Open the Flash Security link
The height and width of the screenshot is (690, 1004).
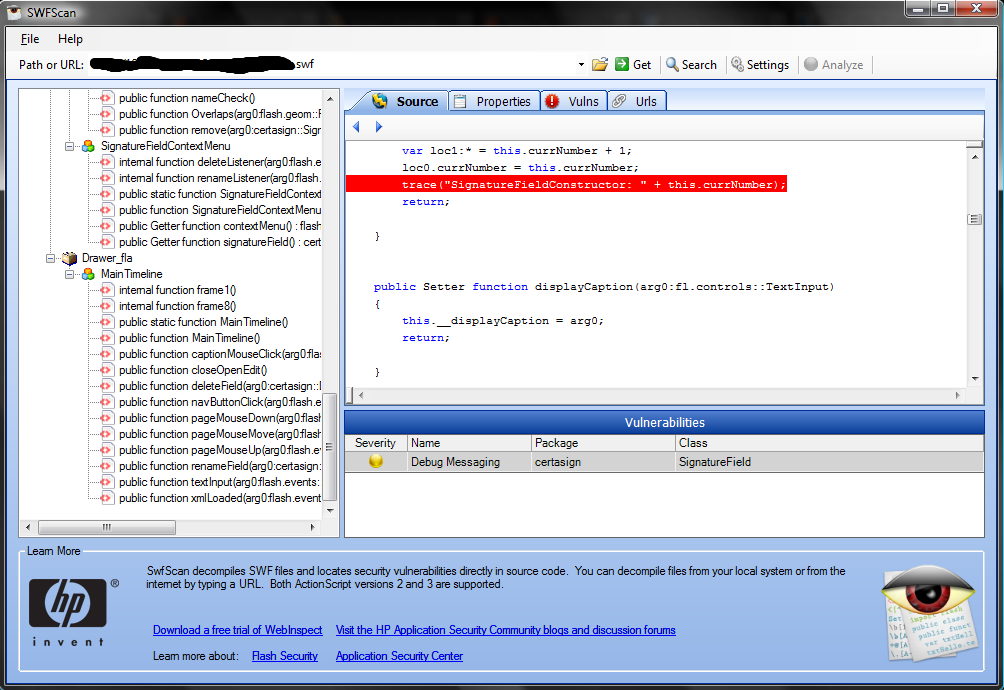(285, 656)
